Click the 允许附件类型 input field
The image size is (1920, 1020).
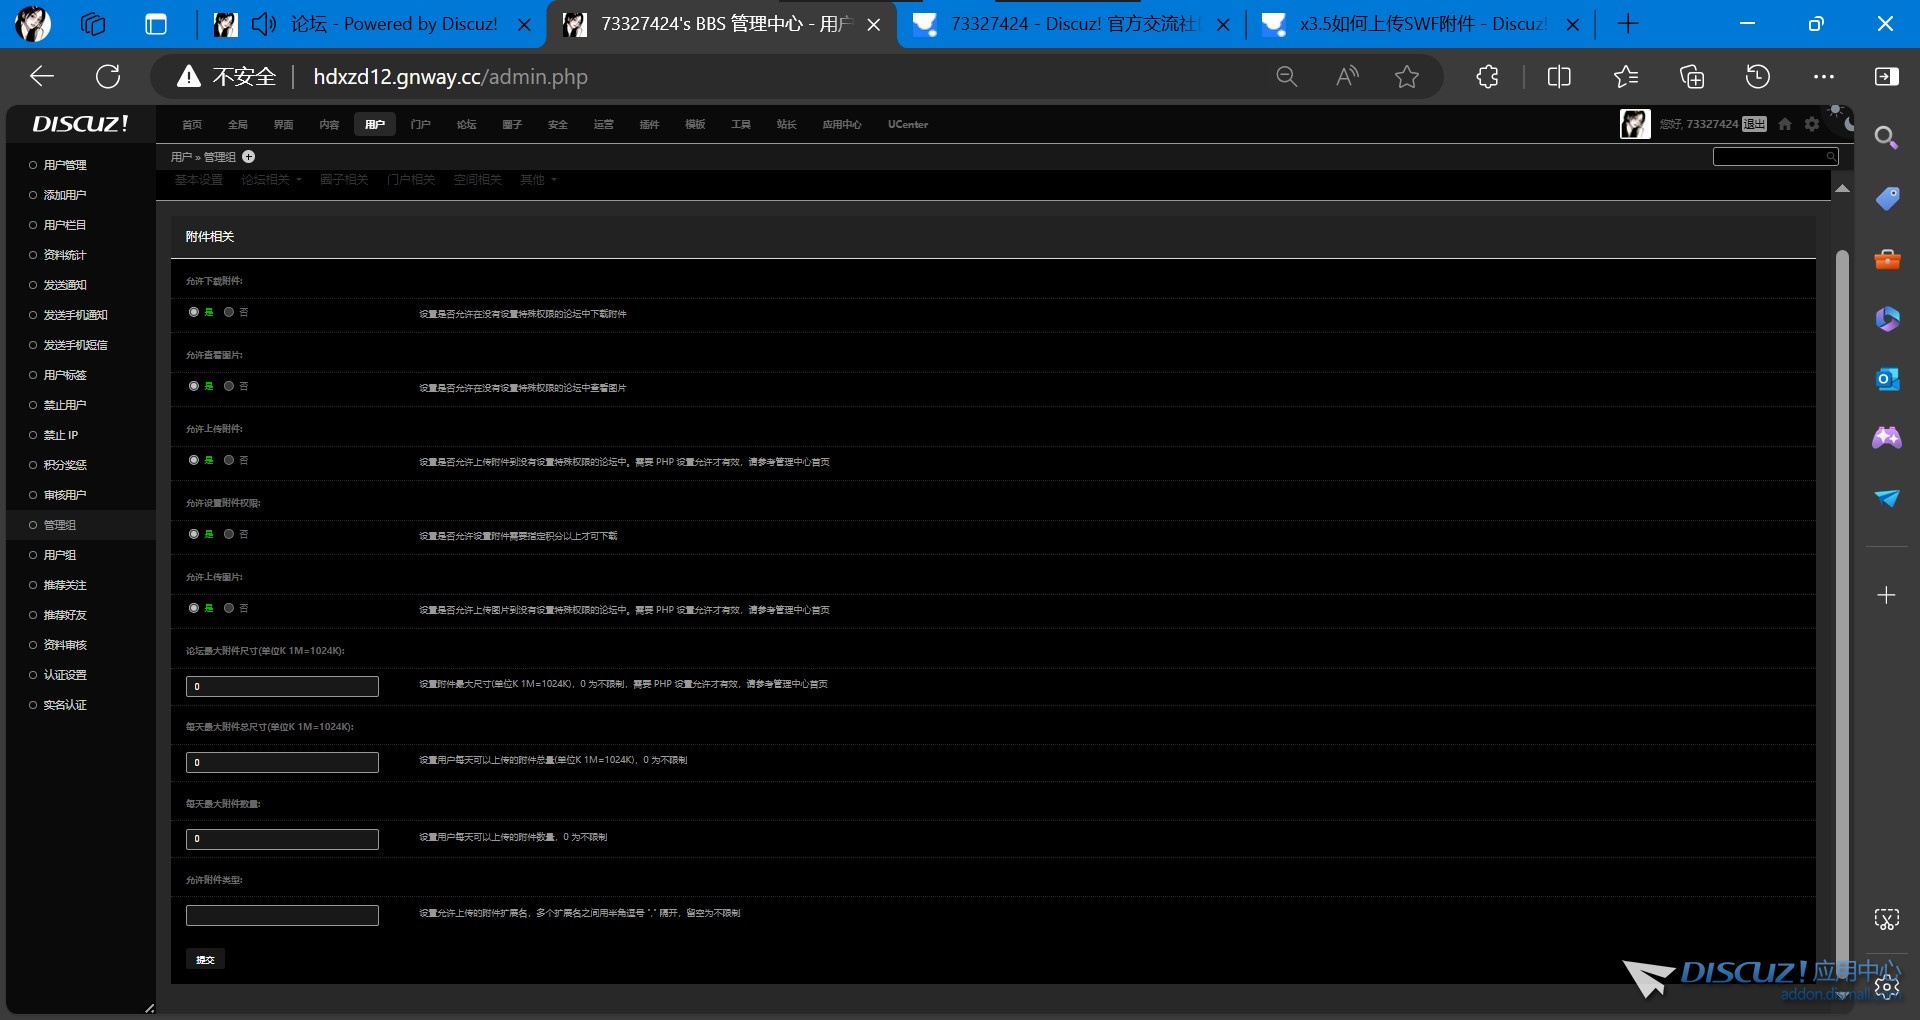coord(282,915)
